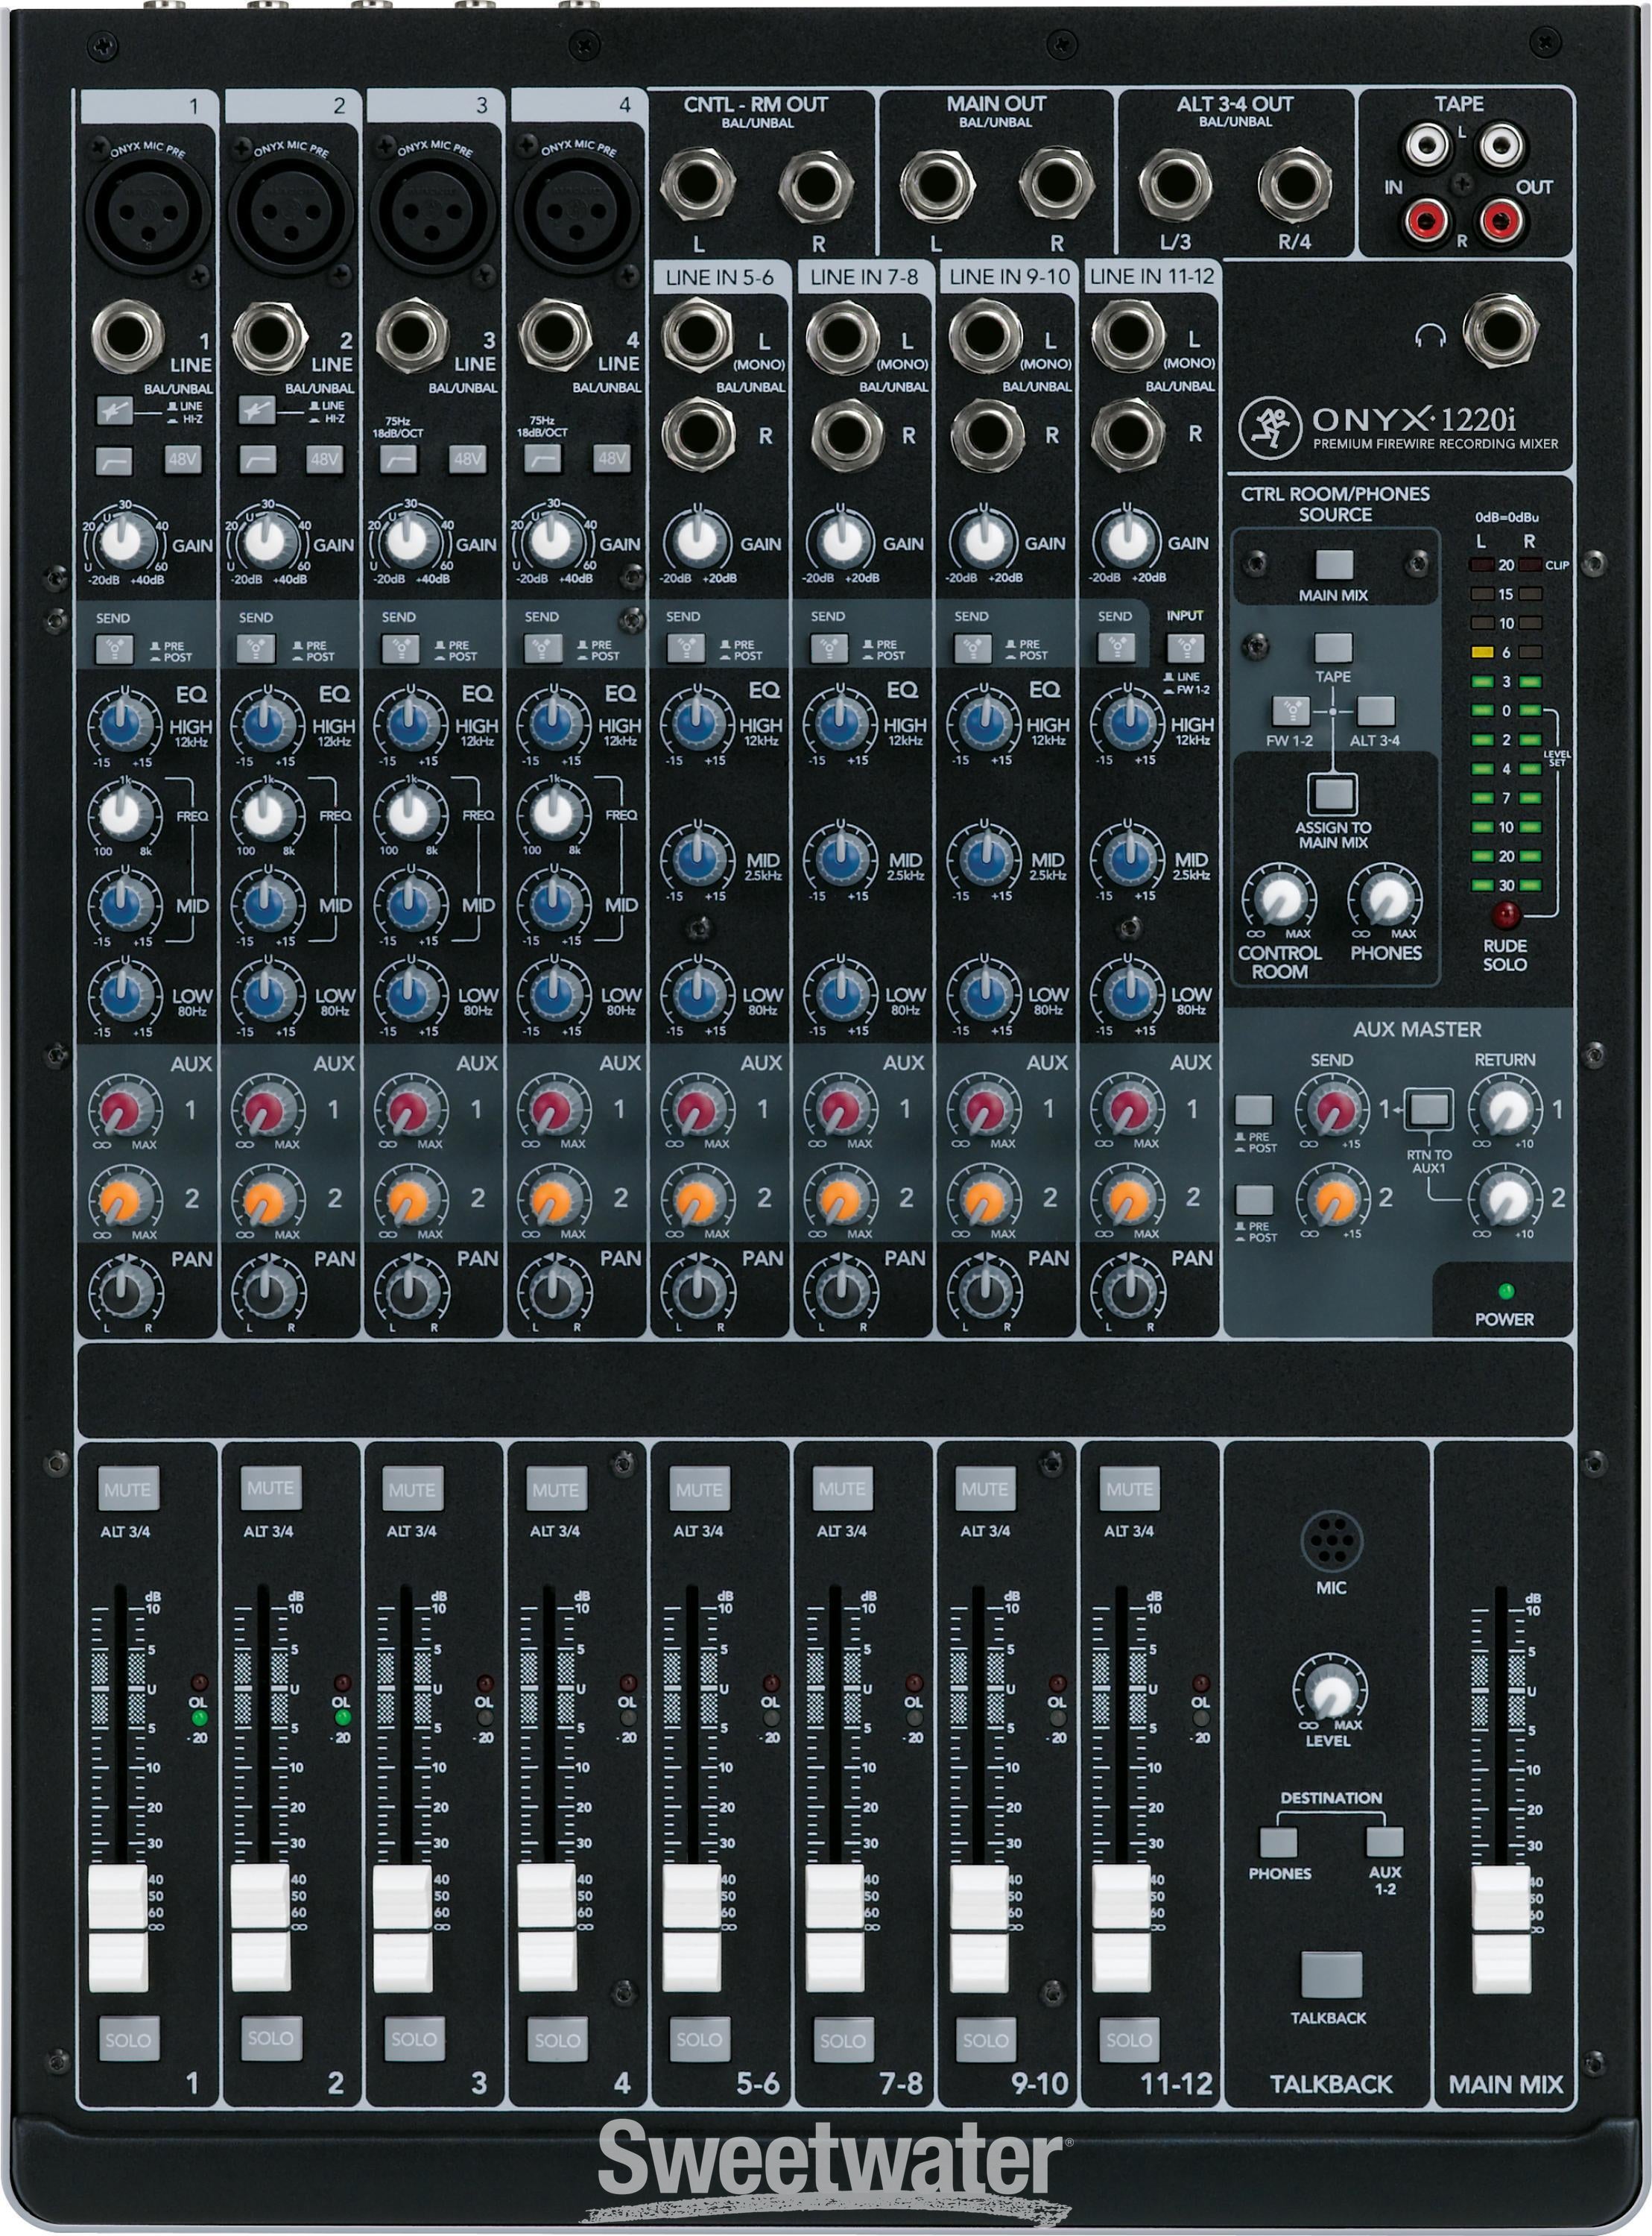Engage the Hi-Z guitar switch on channel 2
The height and width of the screenshot is (2236, 1652).
click(x=258, y=410)
